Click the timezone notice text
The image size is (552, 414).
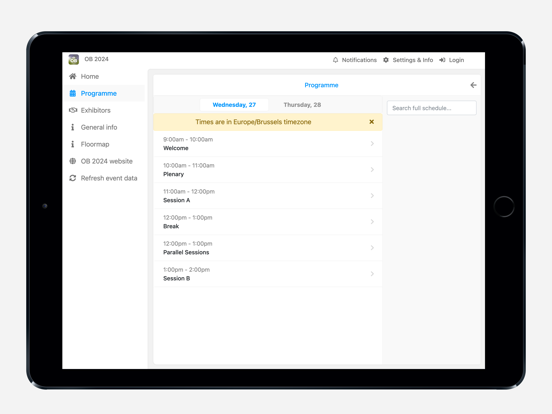coord(253,122)
